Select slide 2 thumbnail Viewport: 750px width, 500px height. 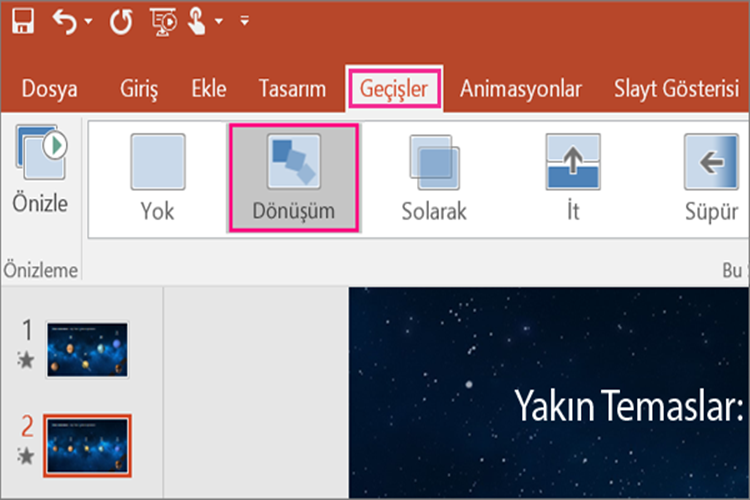[x=88, y=446]
